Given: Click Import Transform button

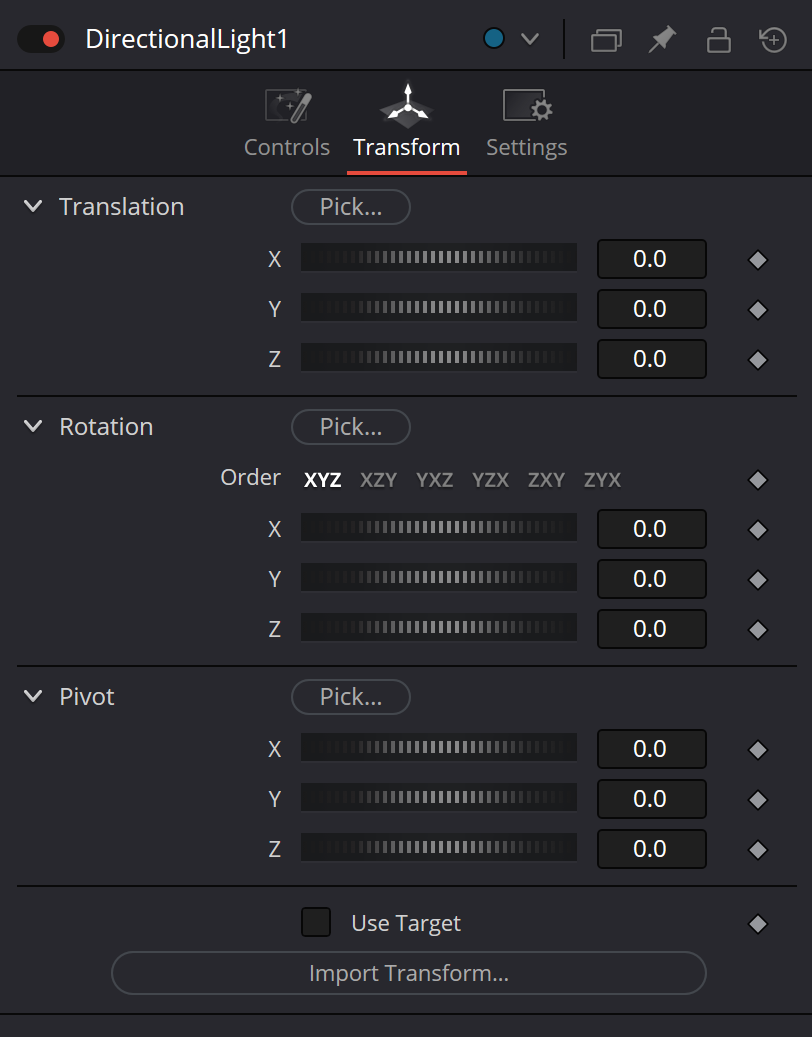Looking at the screenshot, I should coord(409,973).
